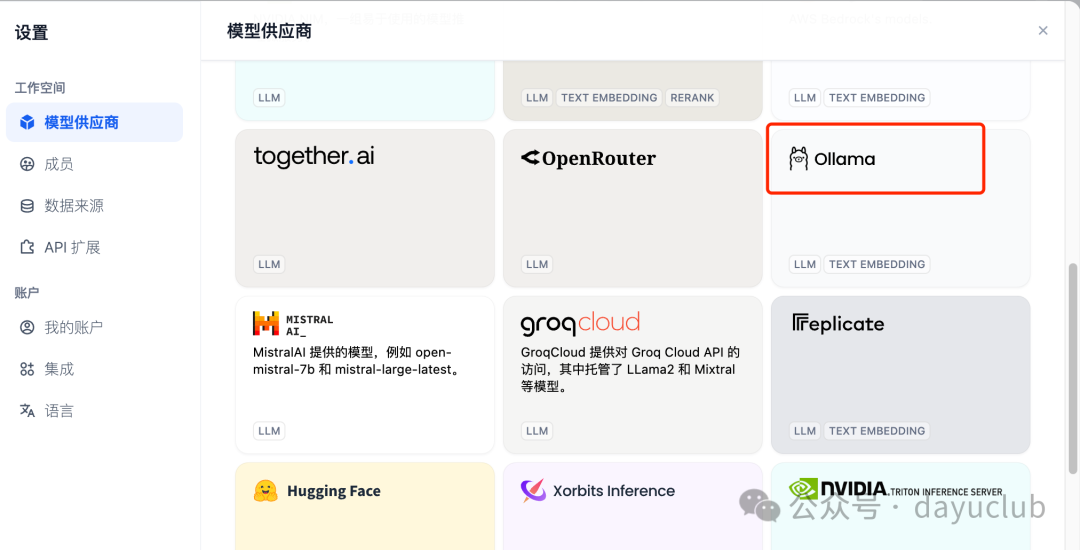The height and width of the screenshot is (550, 1080).
Task: Click the 我的账户 user icon
Action: point(27,327)
